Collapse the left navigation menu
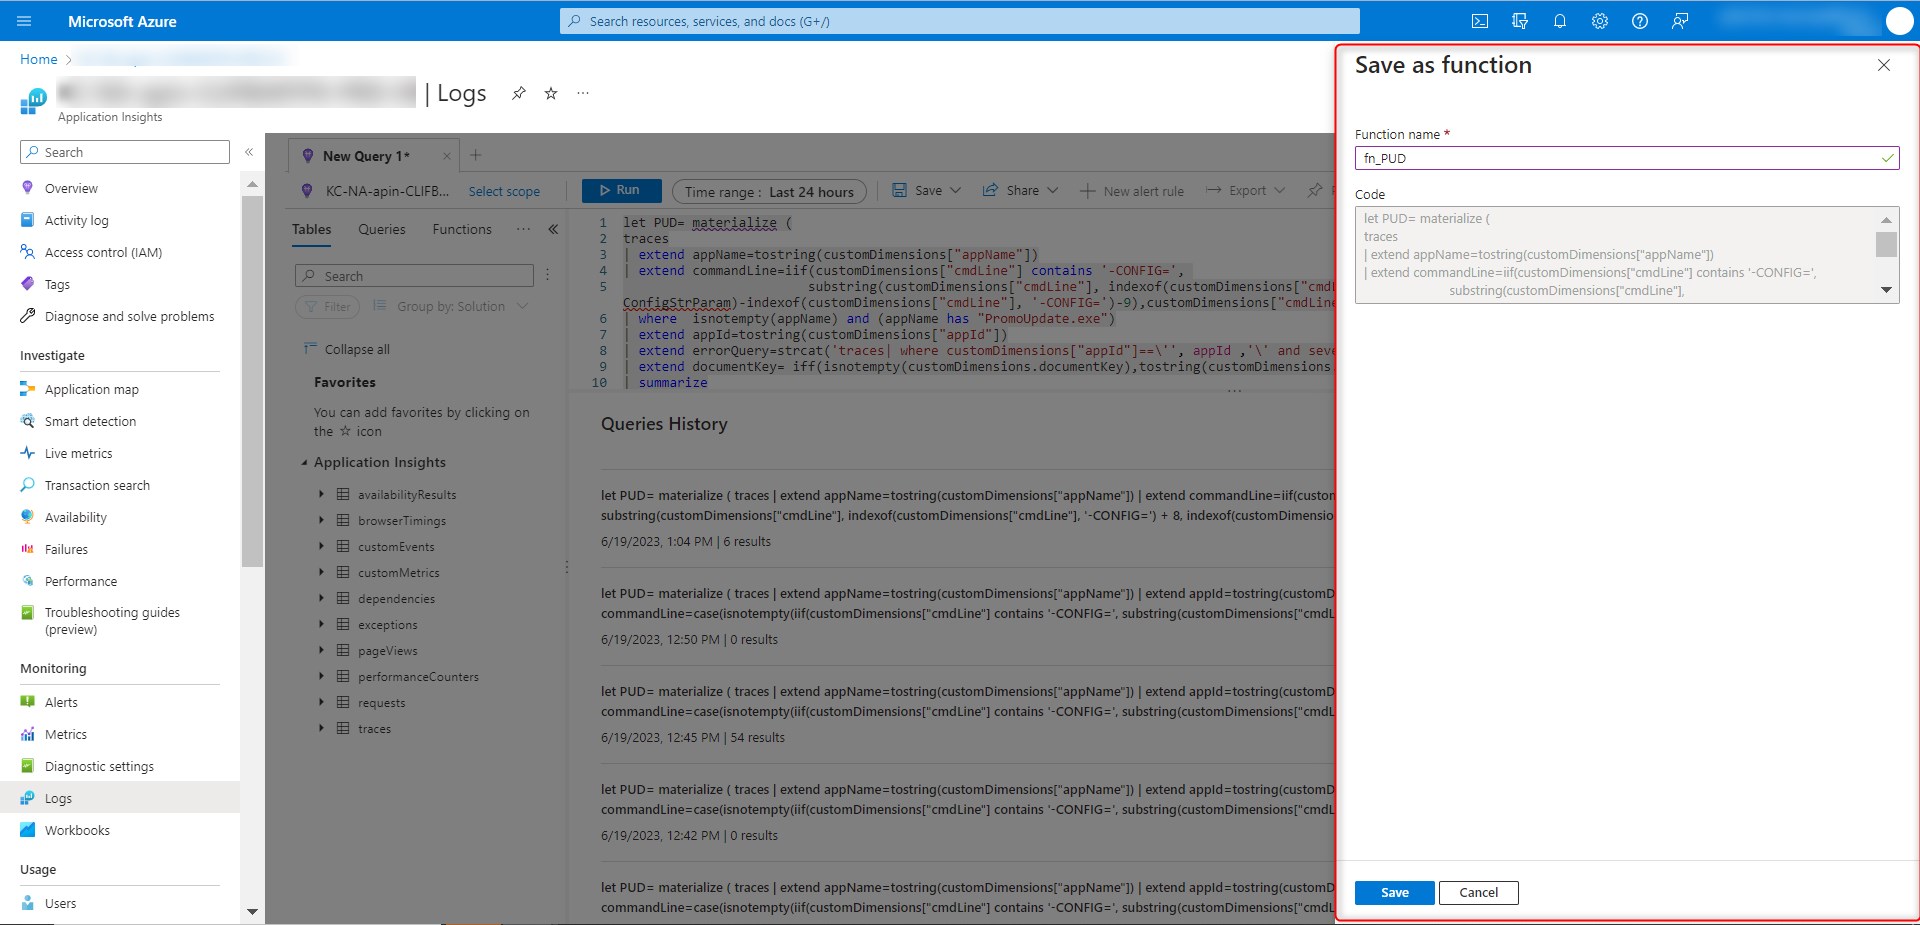Viewport: 1920px width, 925px height. point(249,152)
